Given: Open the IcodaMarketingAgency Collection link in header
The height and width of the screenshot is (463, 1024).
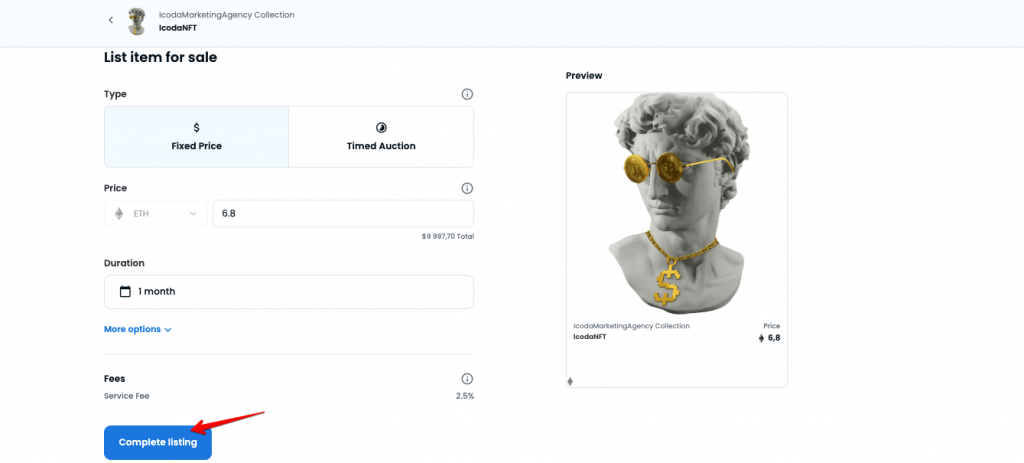Looking at the screenshot, I should [227, 14].
